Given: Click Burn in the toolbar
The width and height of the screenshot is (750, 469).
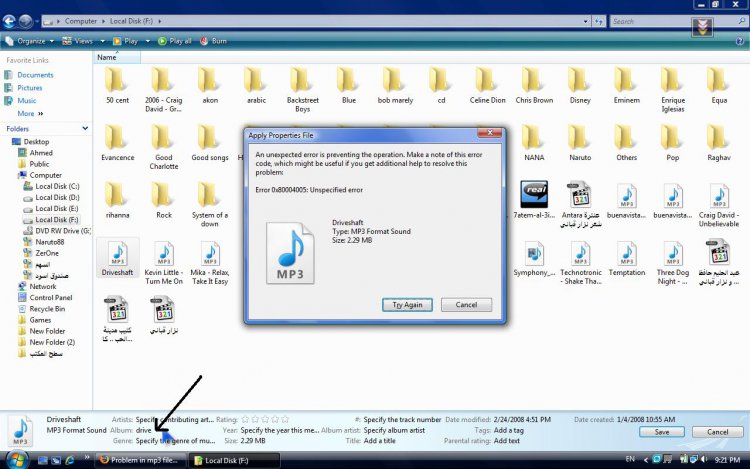Looking at the screenshot, I should [213, 41].
